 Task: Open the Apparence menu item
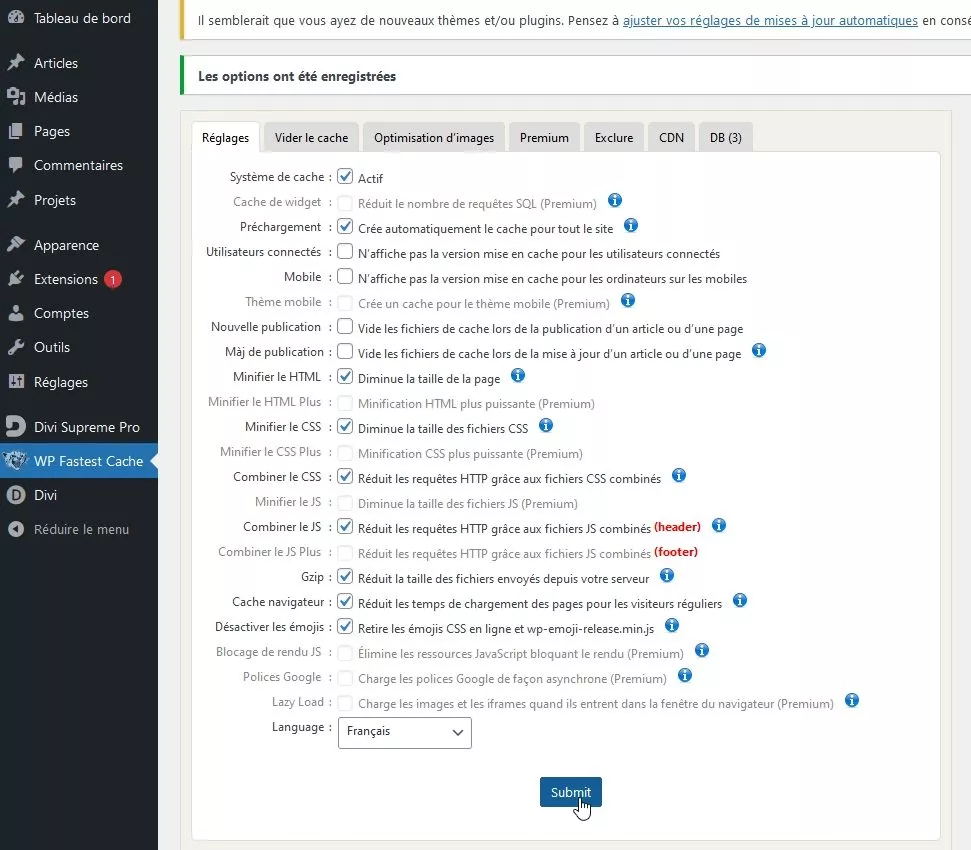pos(79,245)
